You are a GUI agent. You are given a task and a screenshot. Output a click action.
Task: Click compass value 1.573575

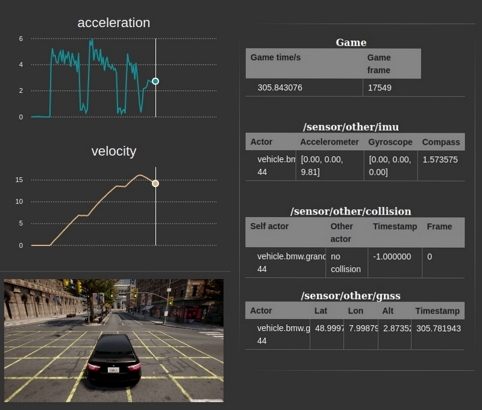pos(440,160)
